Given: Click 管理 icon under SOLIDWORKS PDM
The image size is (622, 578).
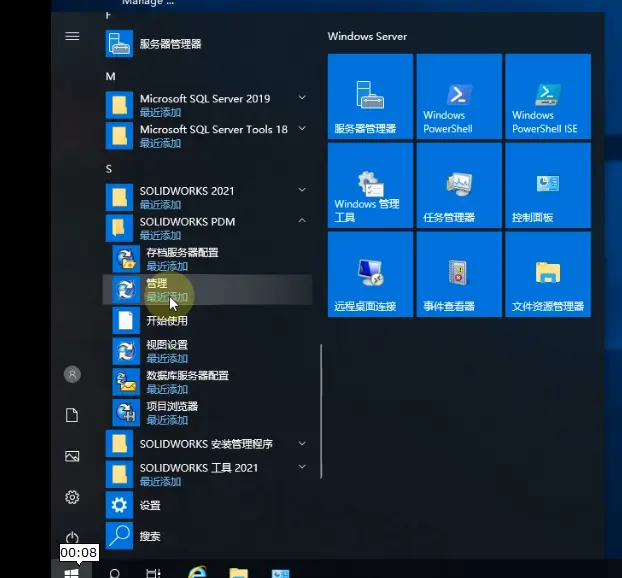Looking at the screenshot, I should [x=126, y=289].
